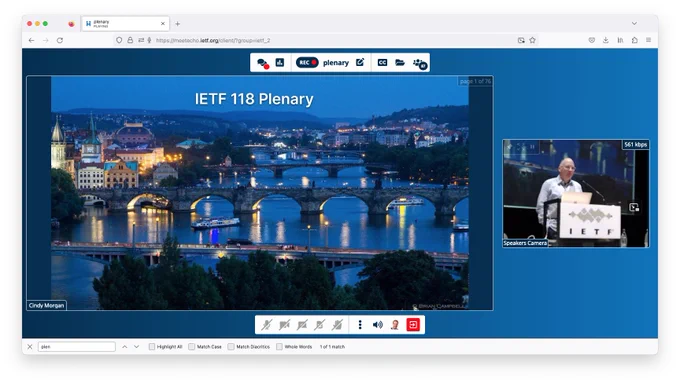680x384 pixels.
Task: Expand the list all tabs chevron
Action: point(634,23)
